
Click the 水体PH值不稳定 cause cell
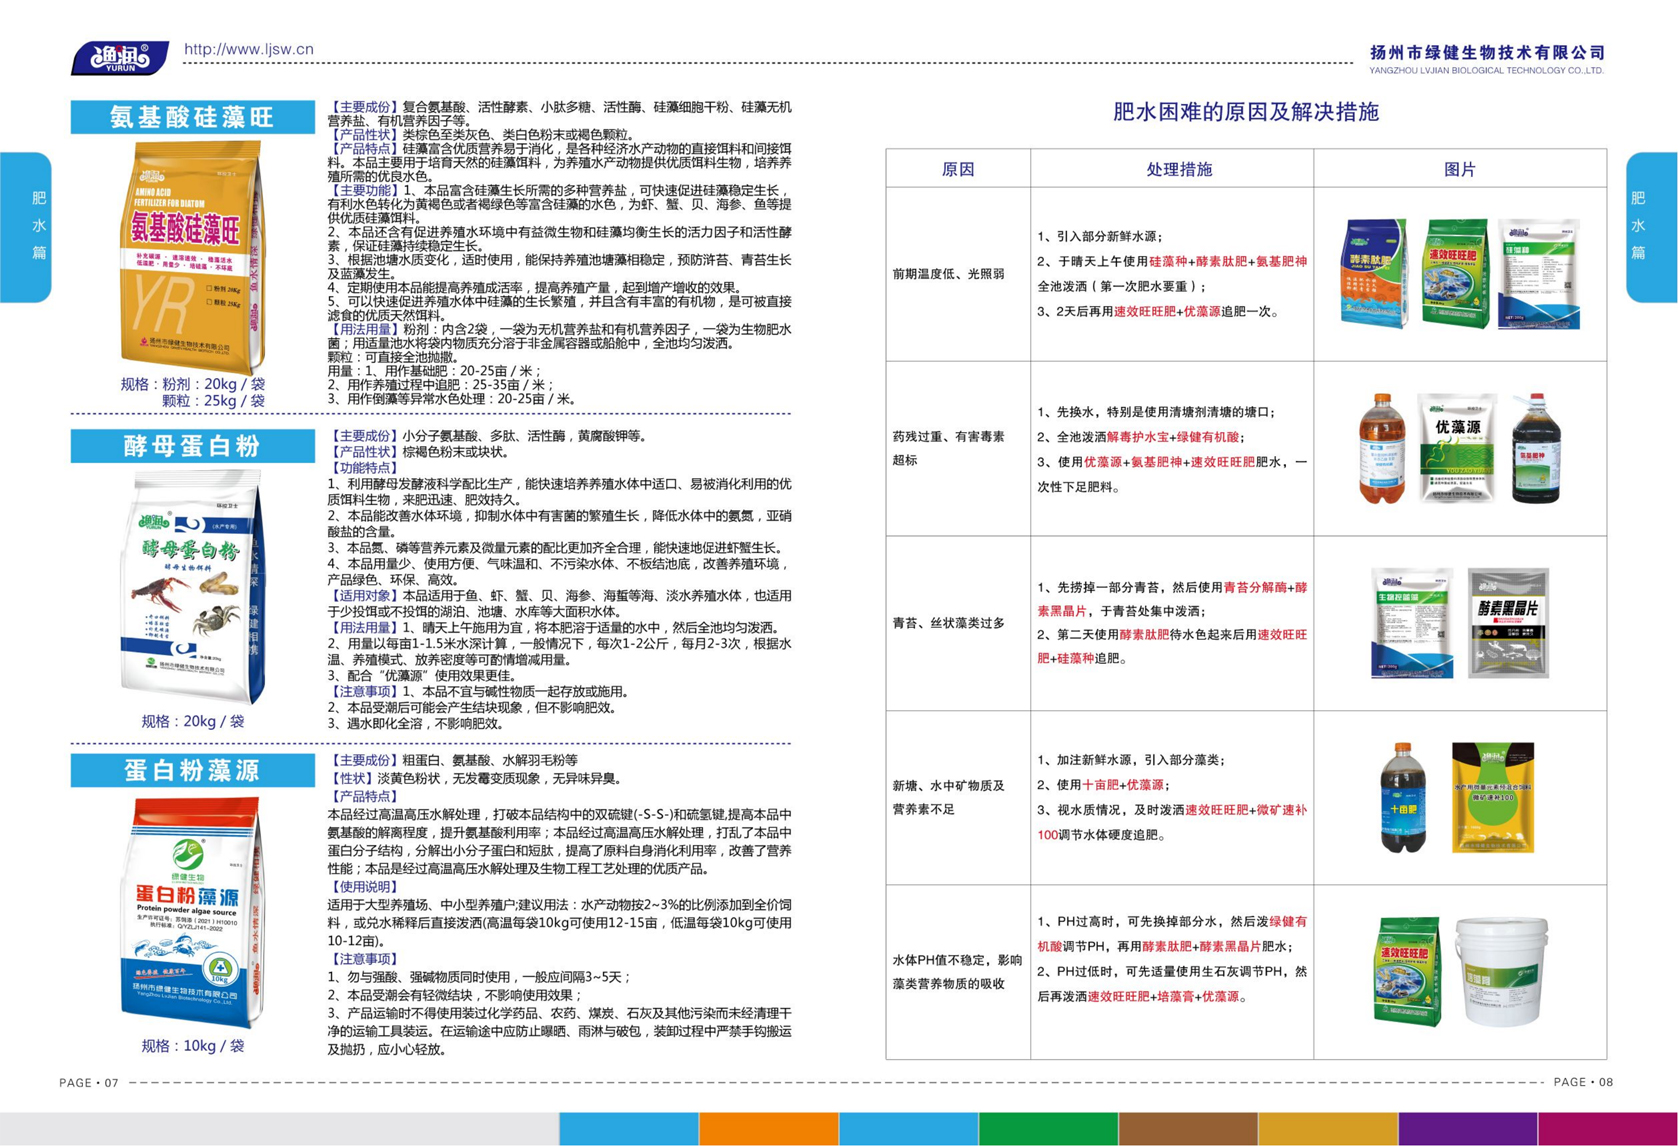(x=957, y=972)
